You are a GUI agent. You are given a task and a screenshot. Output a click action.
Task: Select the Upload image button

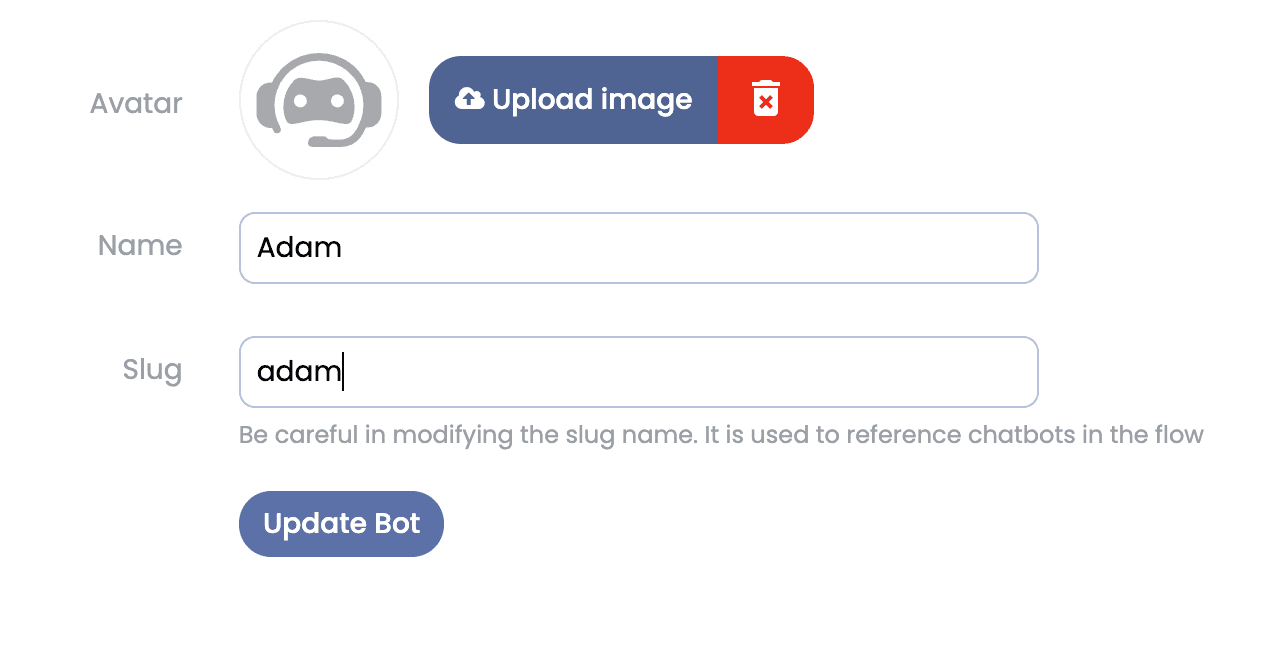pos(573,100)
